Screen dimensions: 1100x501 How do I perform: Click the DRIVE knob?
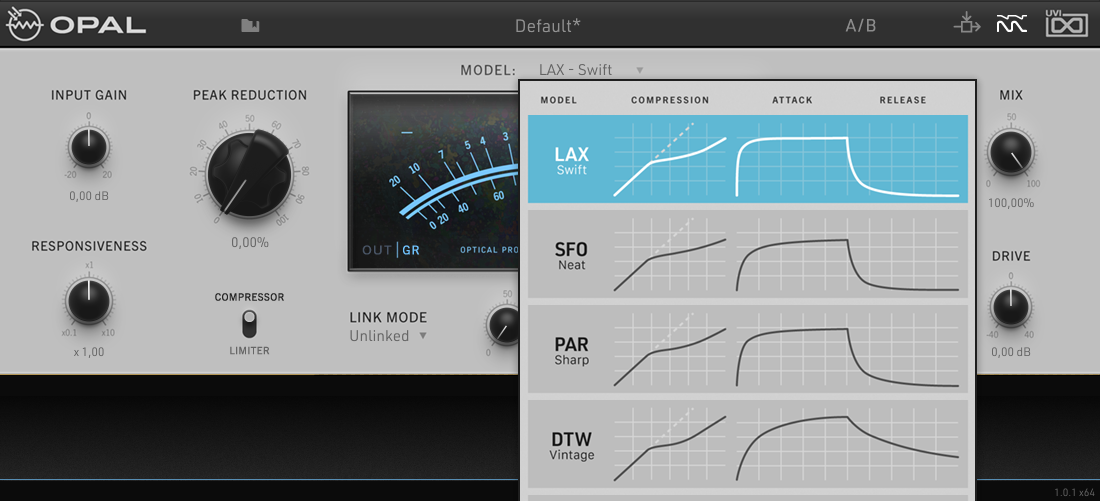[1010, 307]
